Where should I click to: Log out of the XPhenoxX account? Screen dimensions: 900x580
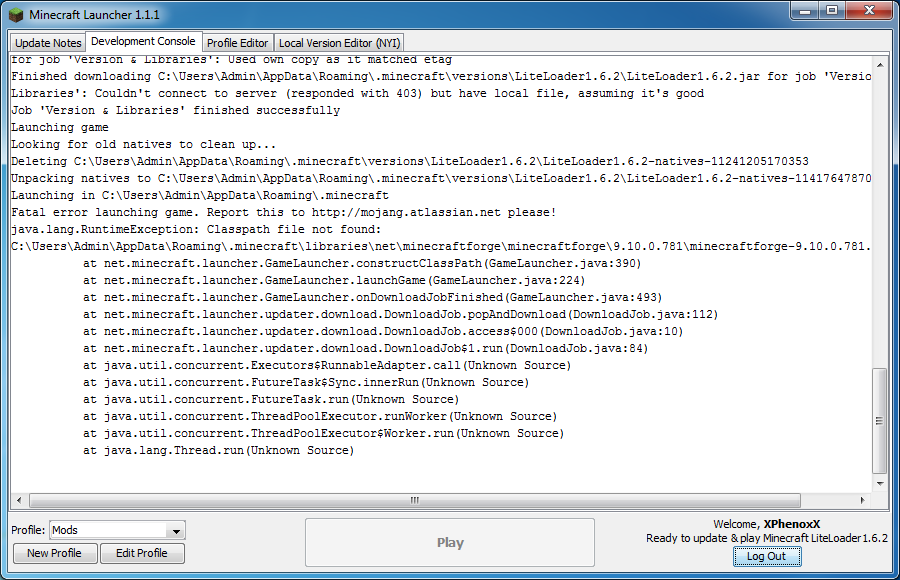click(x=766, y=557)
